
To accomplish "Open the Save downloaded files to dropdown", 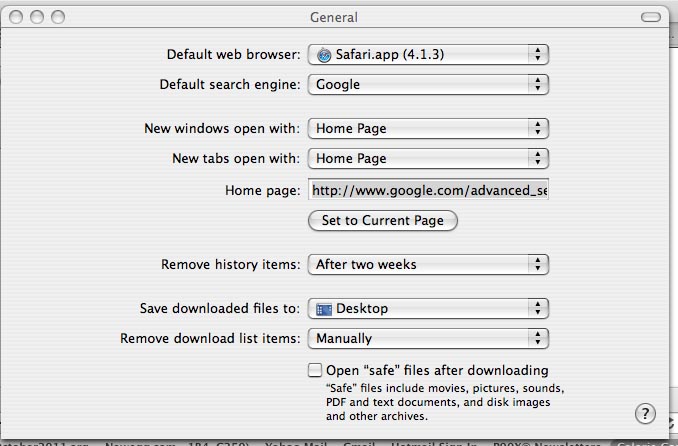I will click(x=428, y=308).
